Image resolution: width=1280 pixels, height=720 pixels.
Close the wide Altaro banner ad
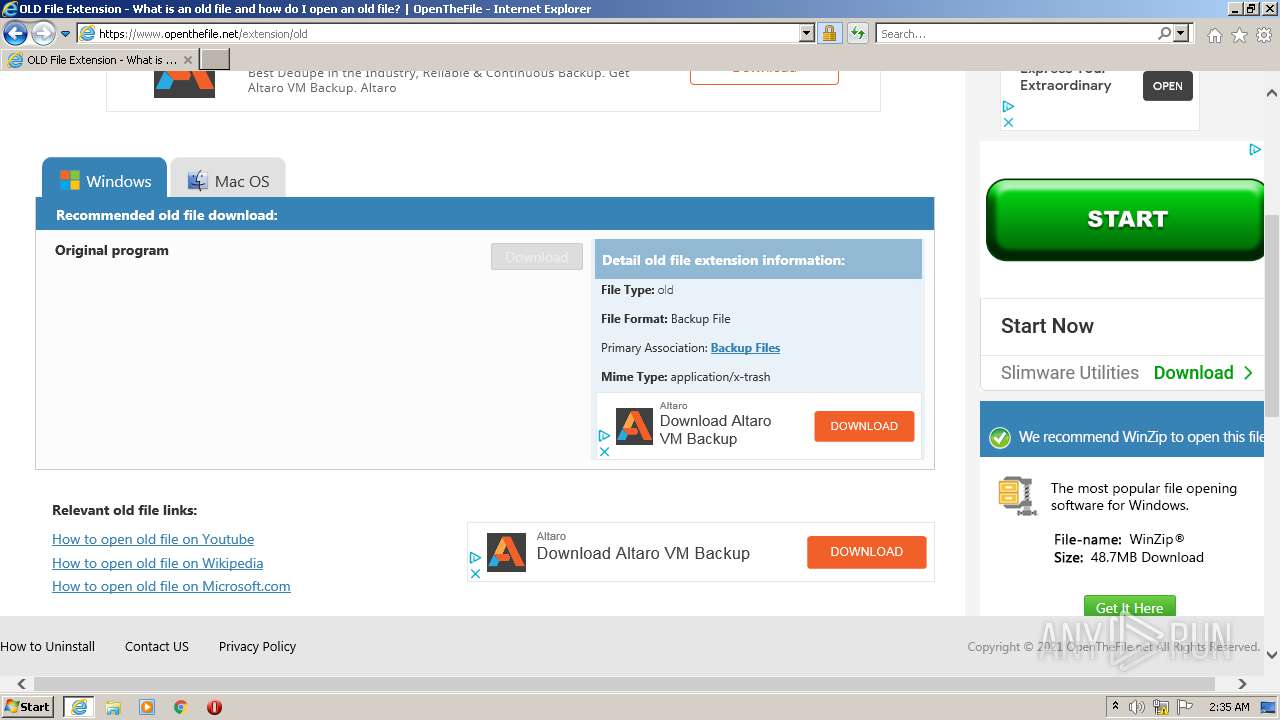pyautogui.click(x=475, y=573)
